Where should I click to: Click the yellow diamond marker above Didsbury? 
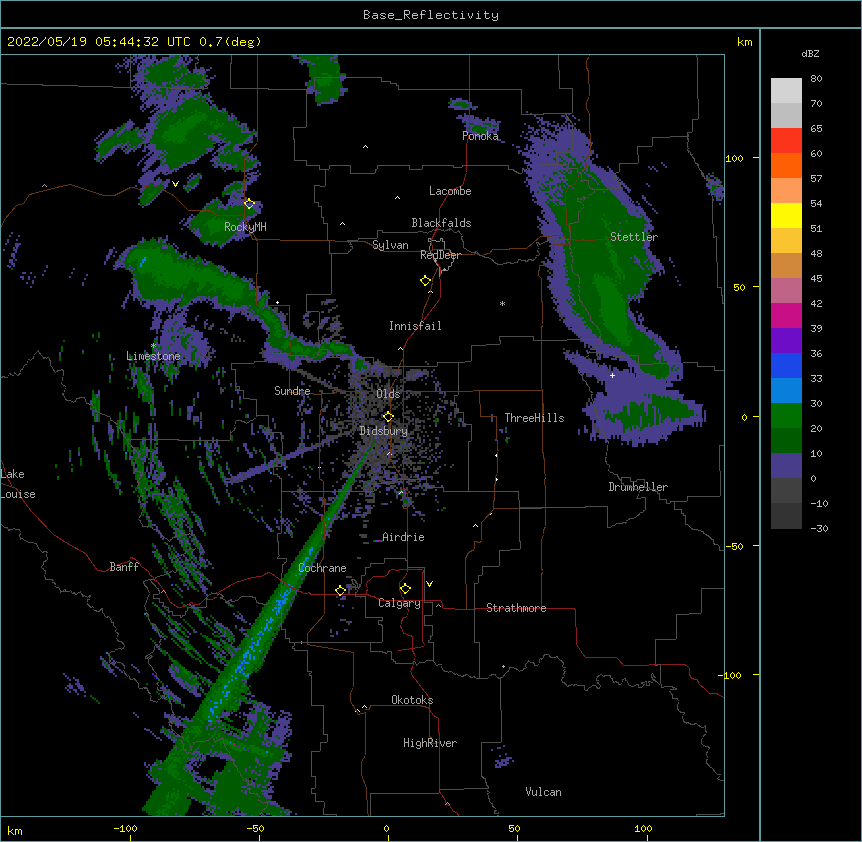[x=388, y=417]
